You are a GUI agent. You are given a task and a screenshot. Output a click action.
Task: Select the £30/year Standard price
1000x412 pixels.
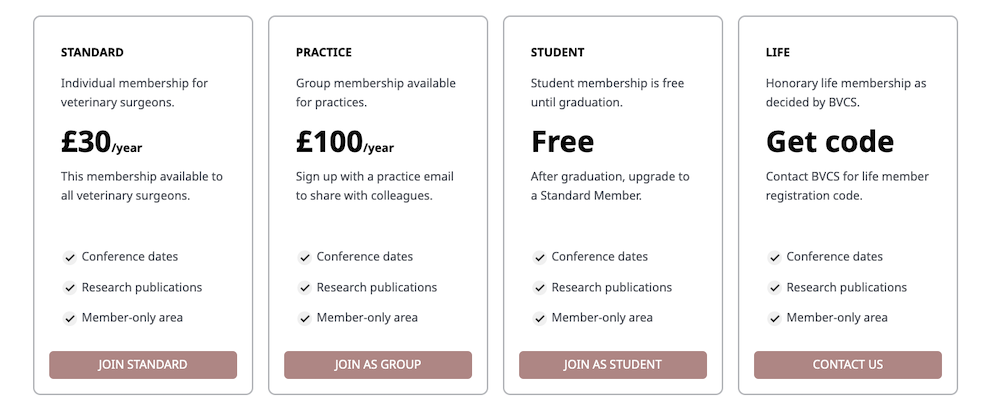click(101, 143)
